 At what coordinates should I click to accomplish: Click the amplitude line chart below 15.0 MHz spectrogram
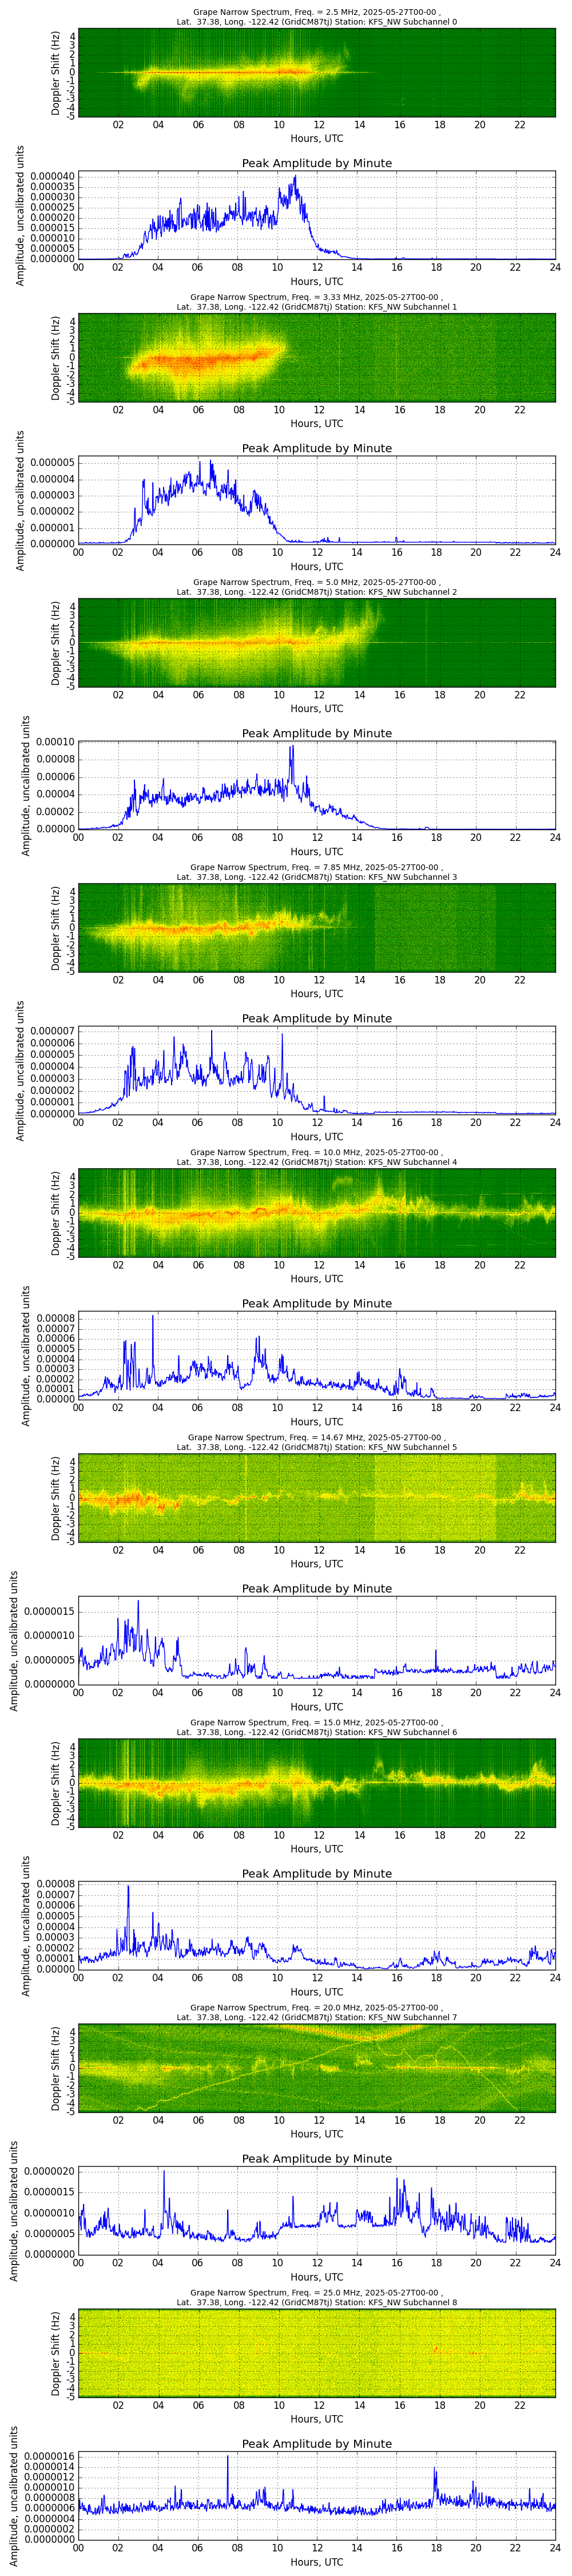[317, 1925]
